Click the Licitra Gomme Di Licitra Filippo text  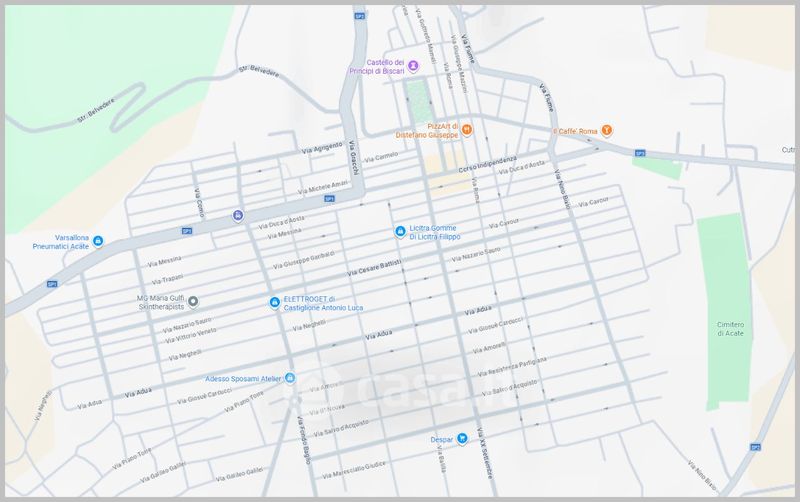pos(435,233)
